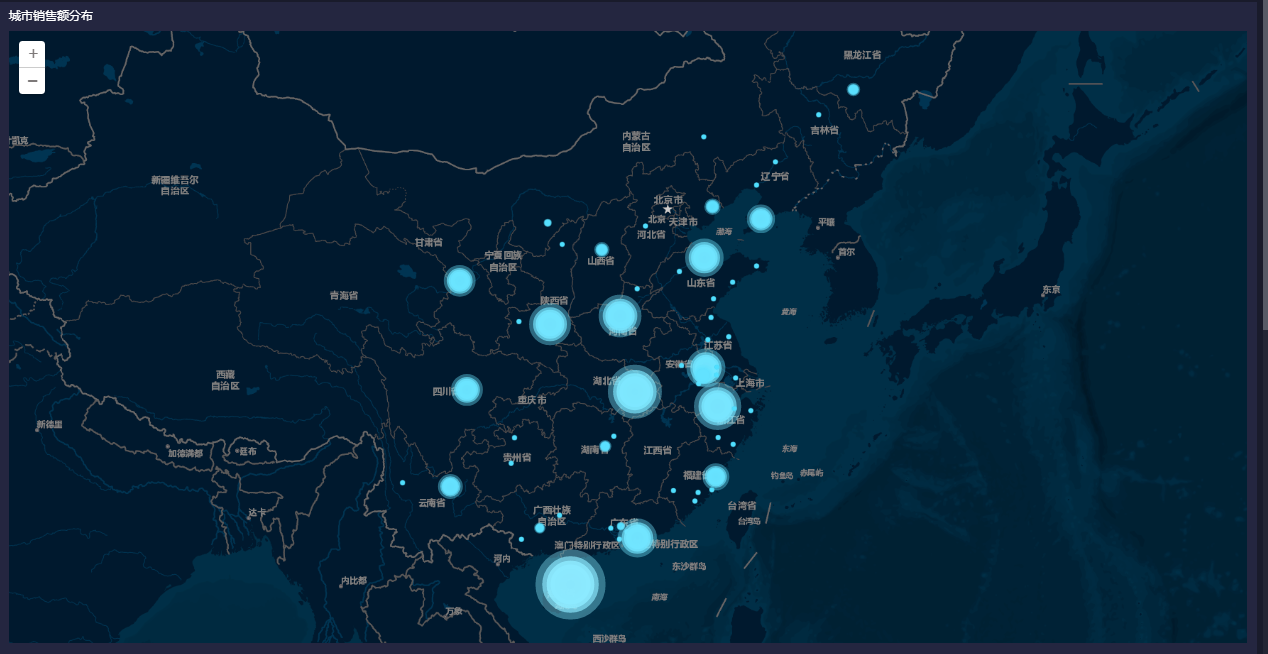Select the 内比都 city label
Image resolution: width=1268 pixels, height=654 pixels.
(x=353, y=580)
